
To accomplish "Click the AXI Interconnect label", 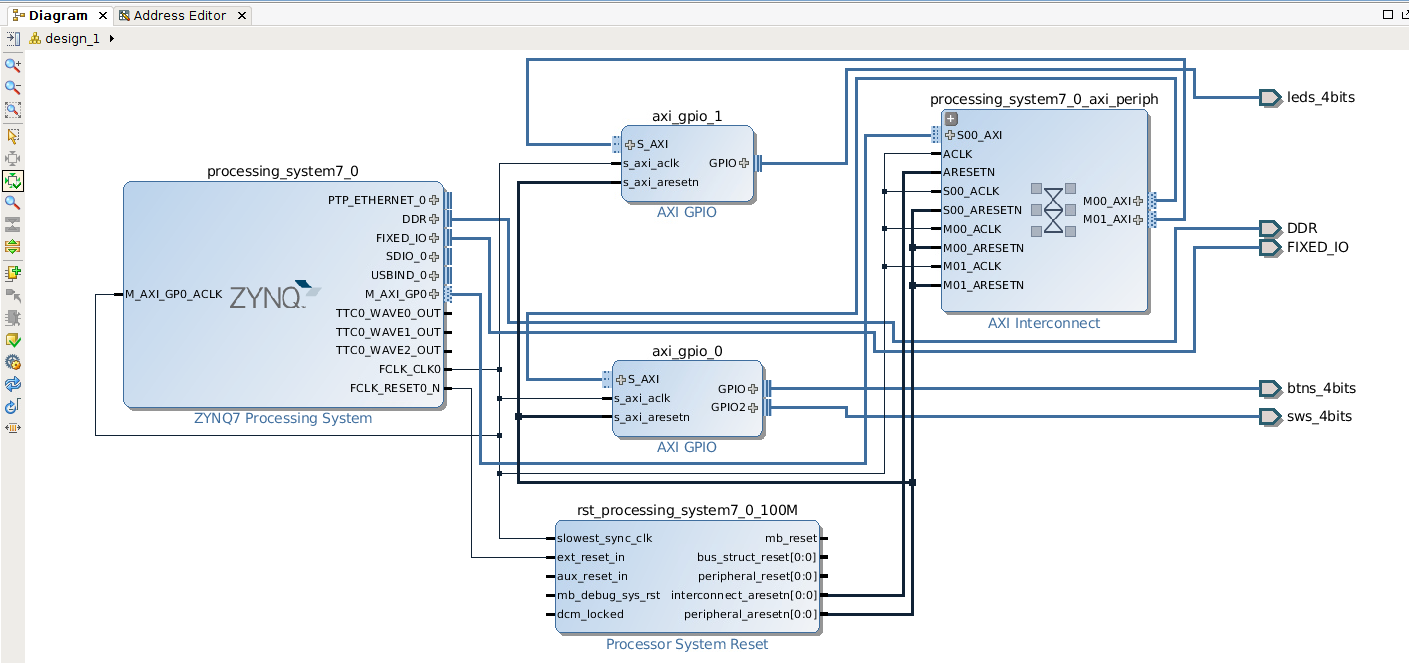I will click(x=1044, y=323).
